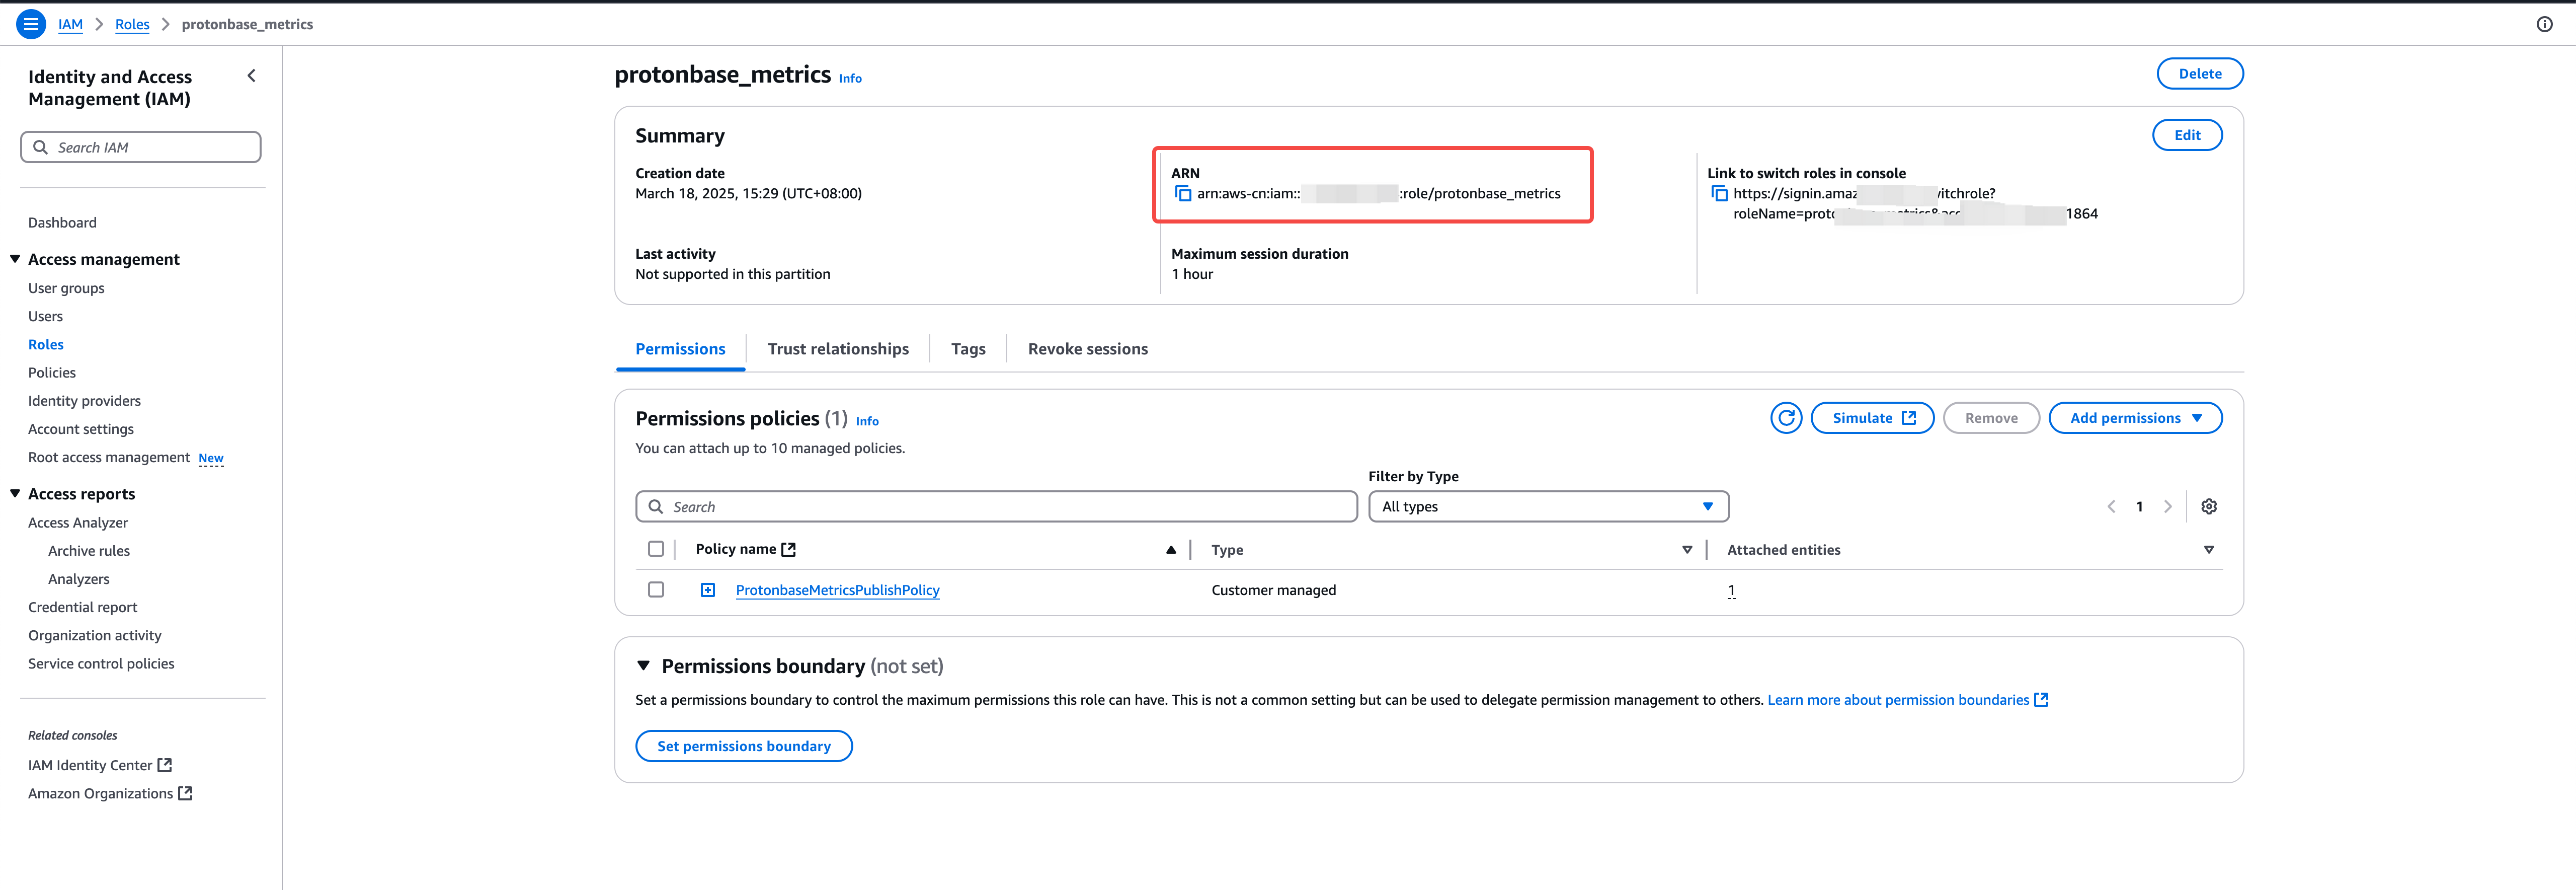Sort by Attached entities column arrow
Viewport: 2576px width, 890px height.
pos(2209,550)
